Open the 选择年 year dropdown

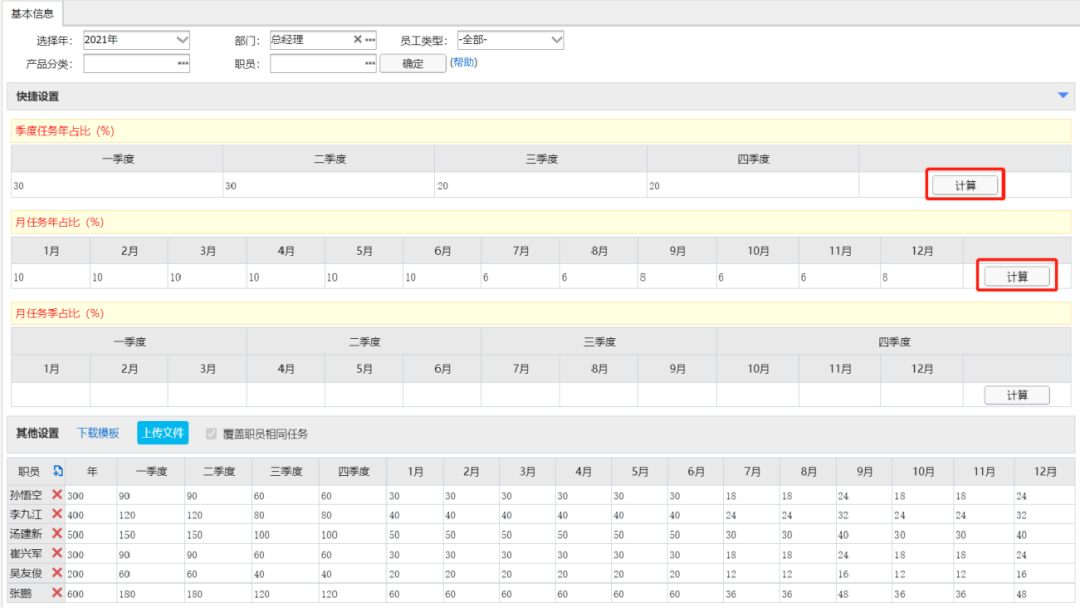point(181,40)
